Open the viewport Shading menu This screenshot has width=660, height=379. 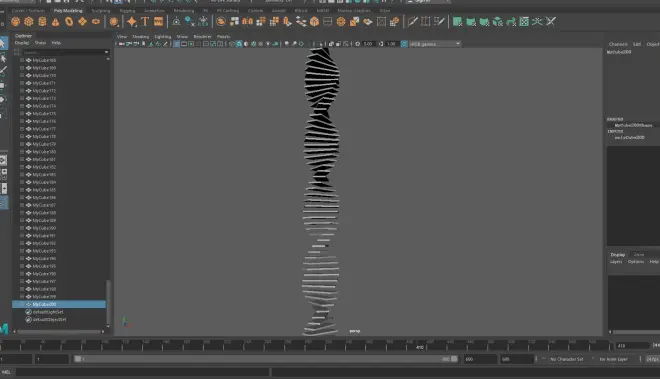click(141, 37)
